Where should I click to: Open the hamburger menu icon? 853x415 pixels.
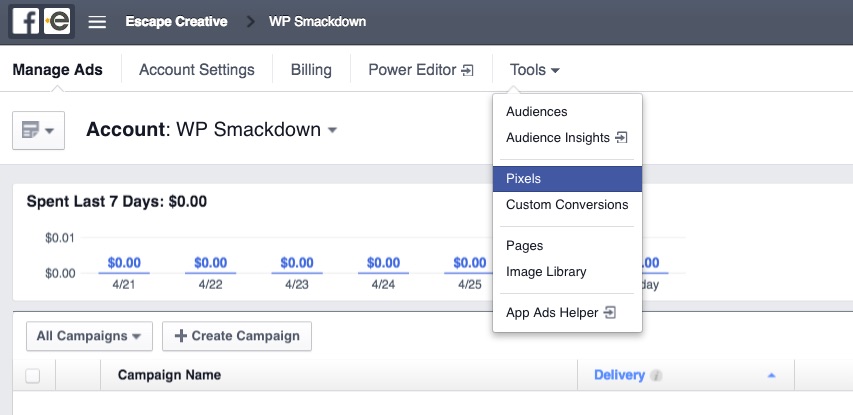(97, 22)
